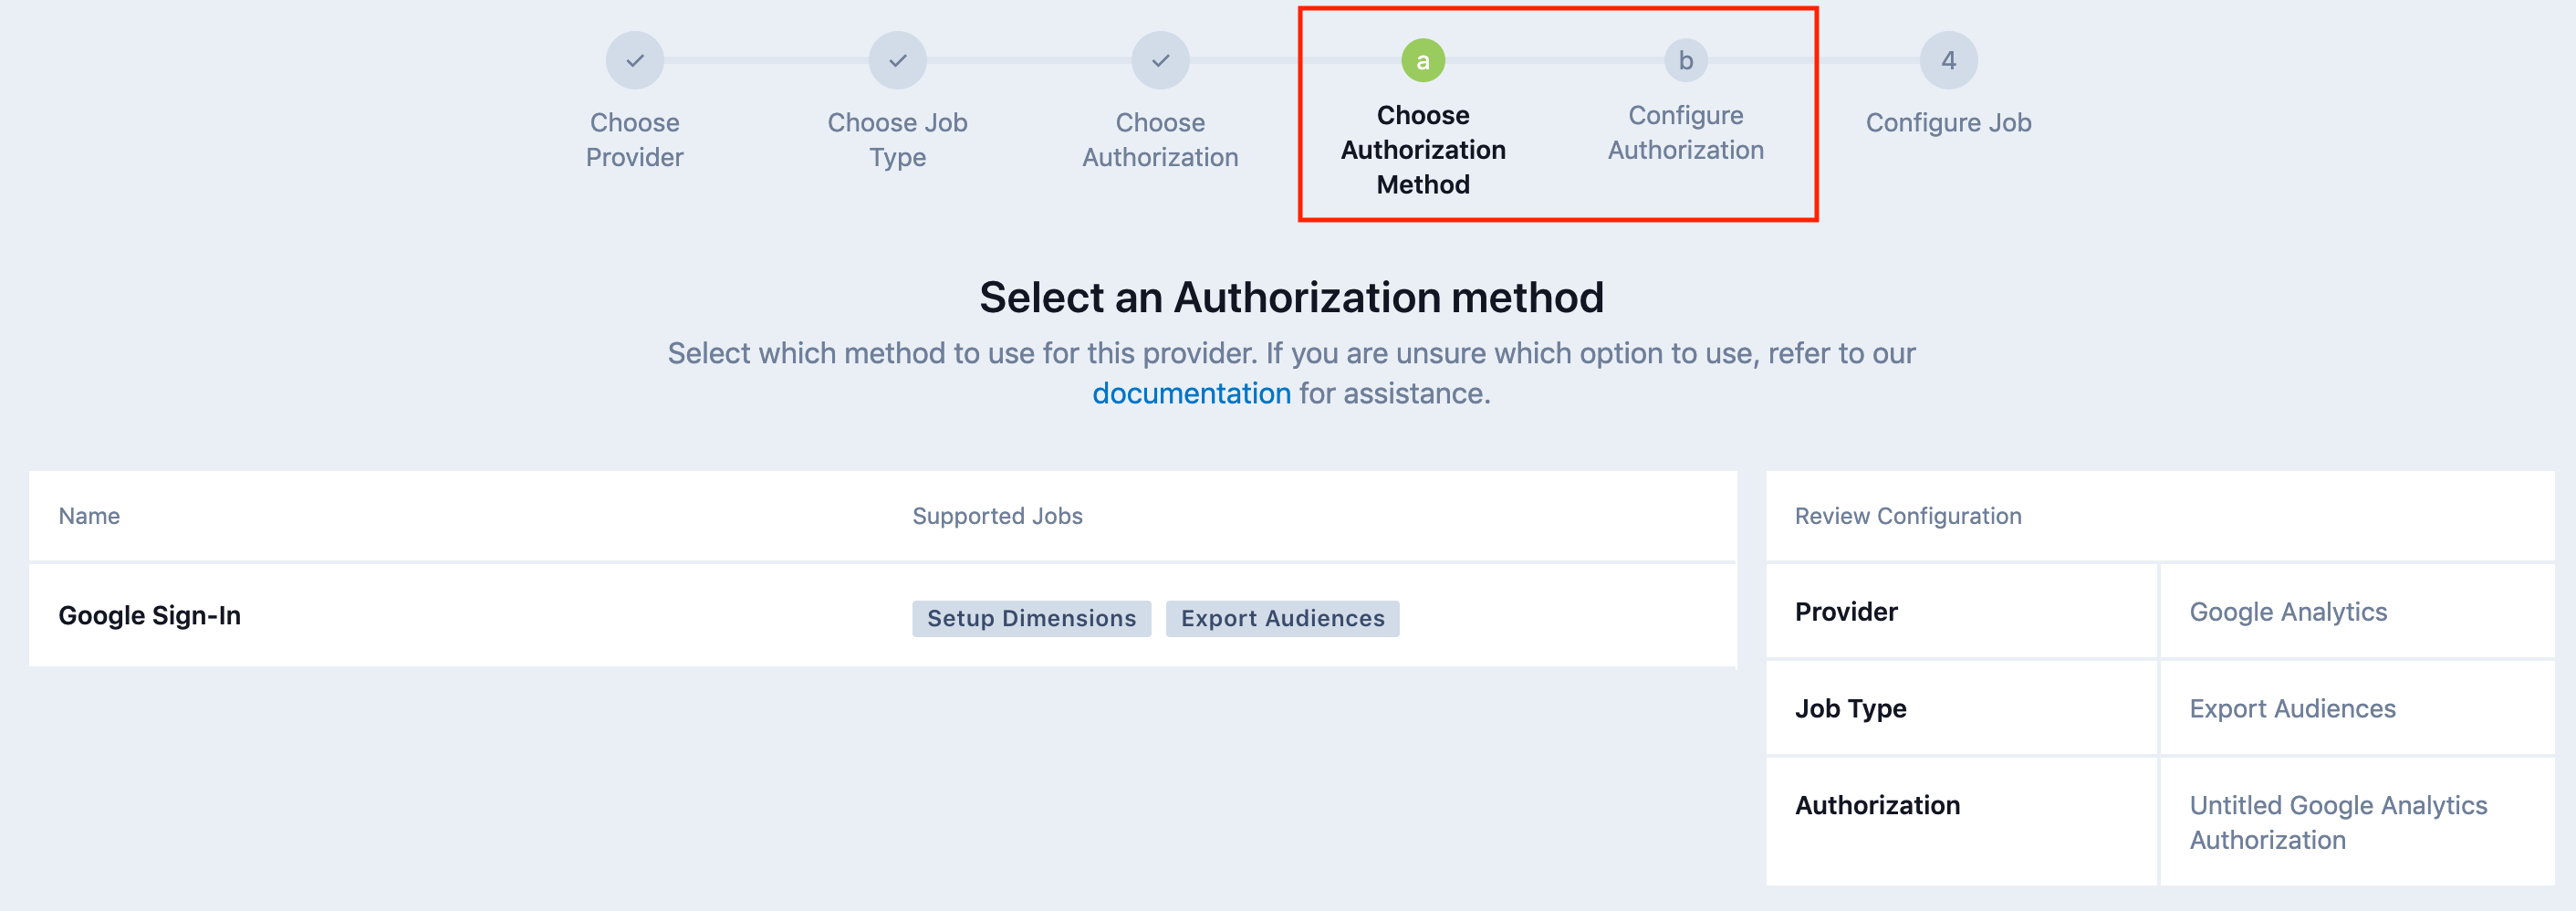Click the Review Configuration panel header

(1908, 515)
